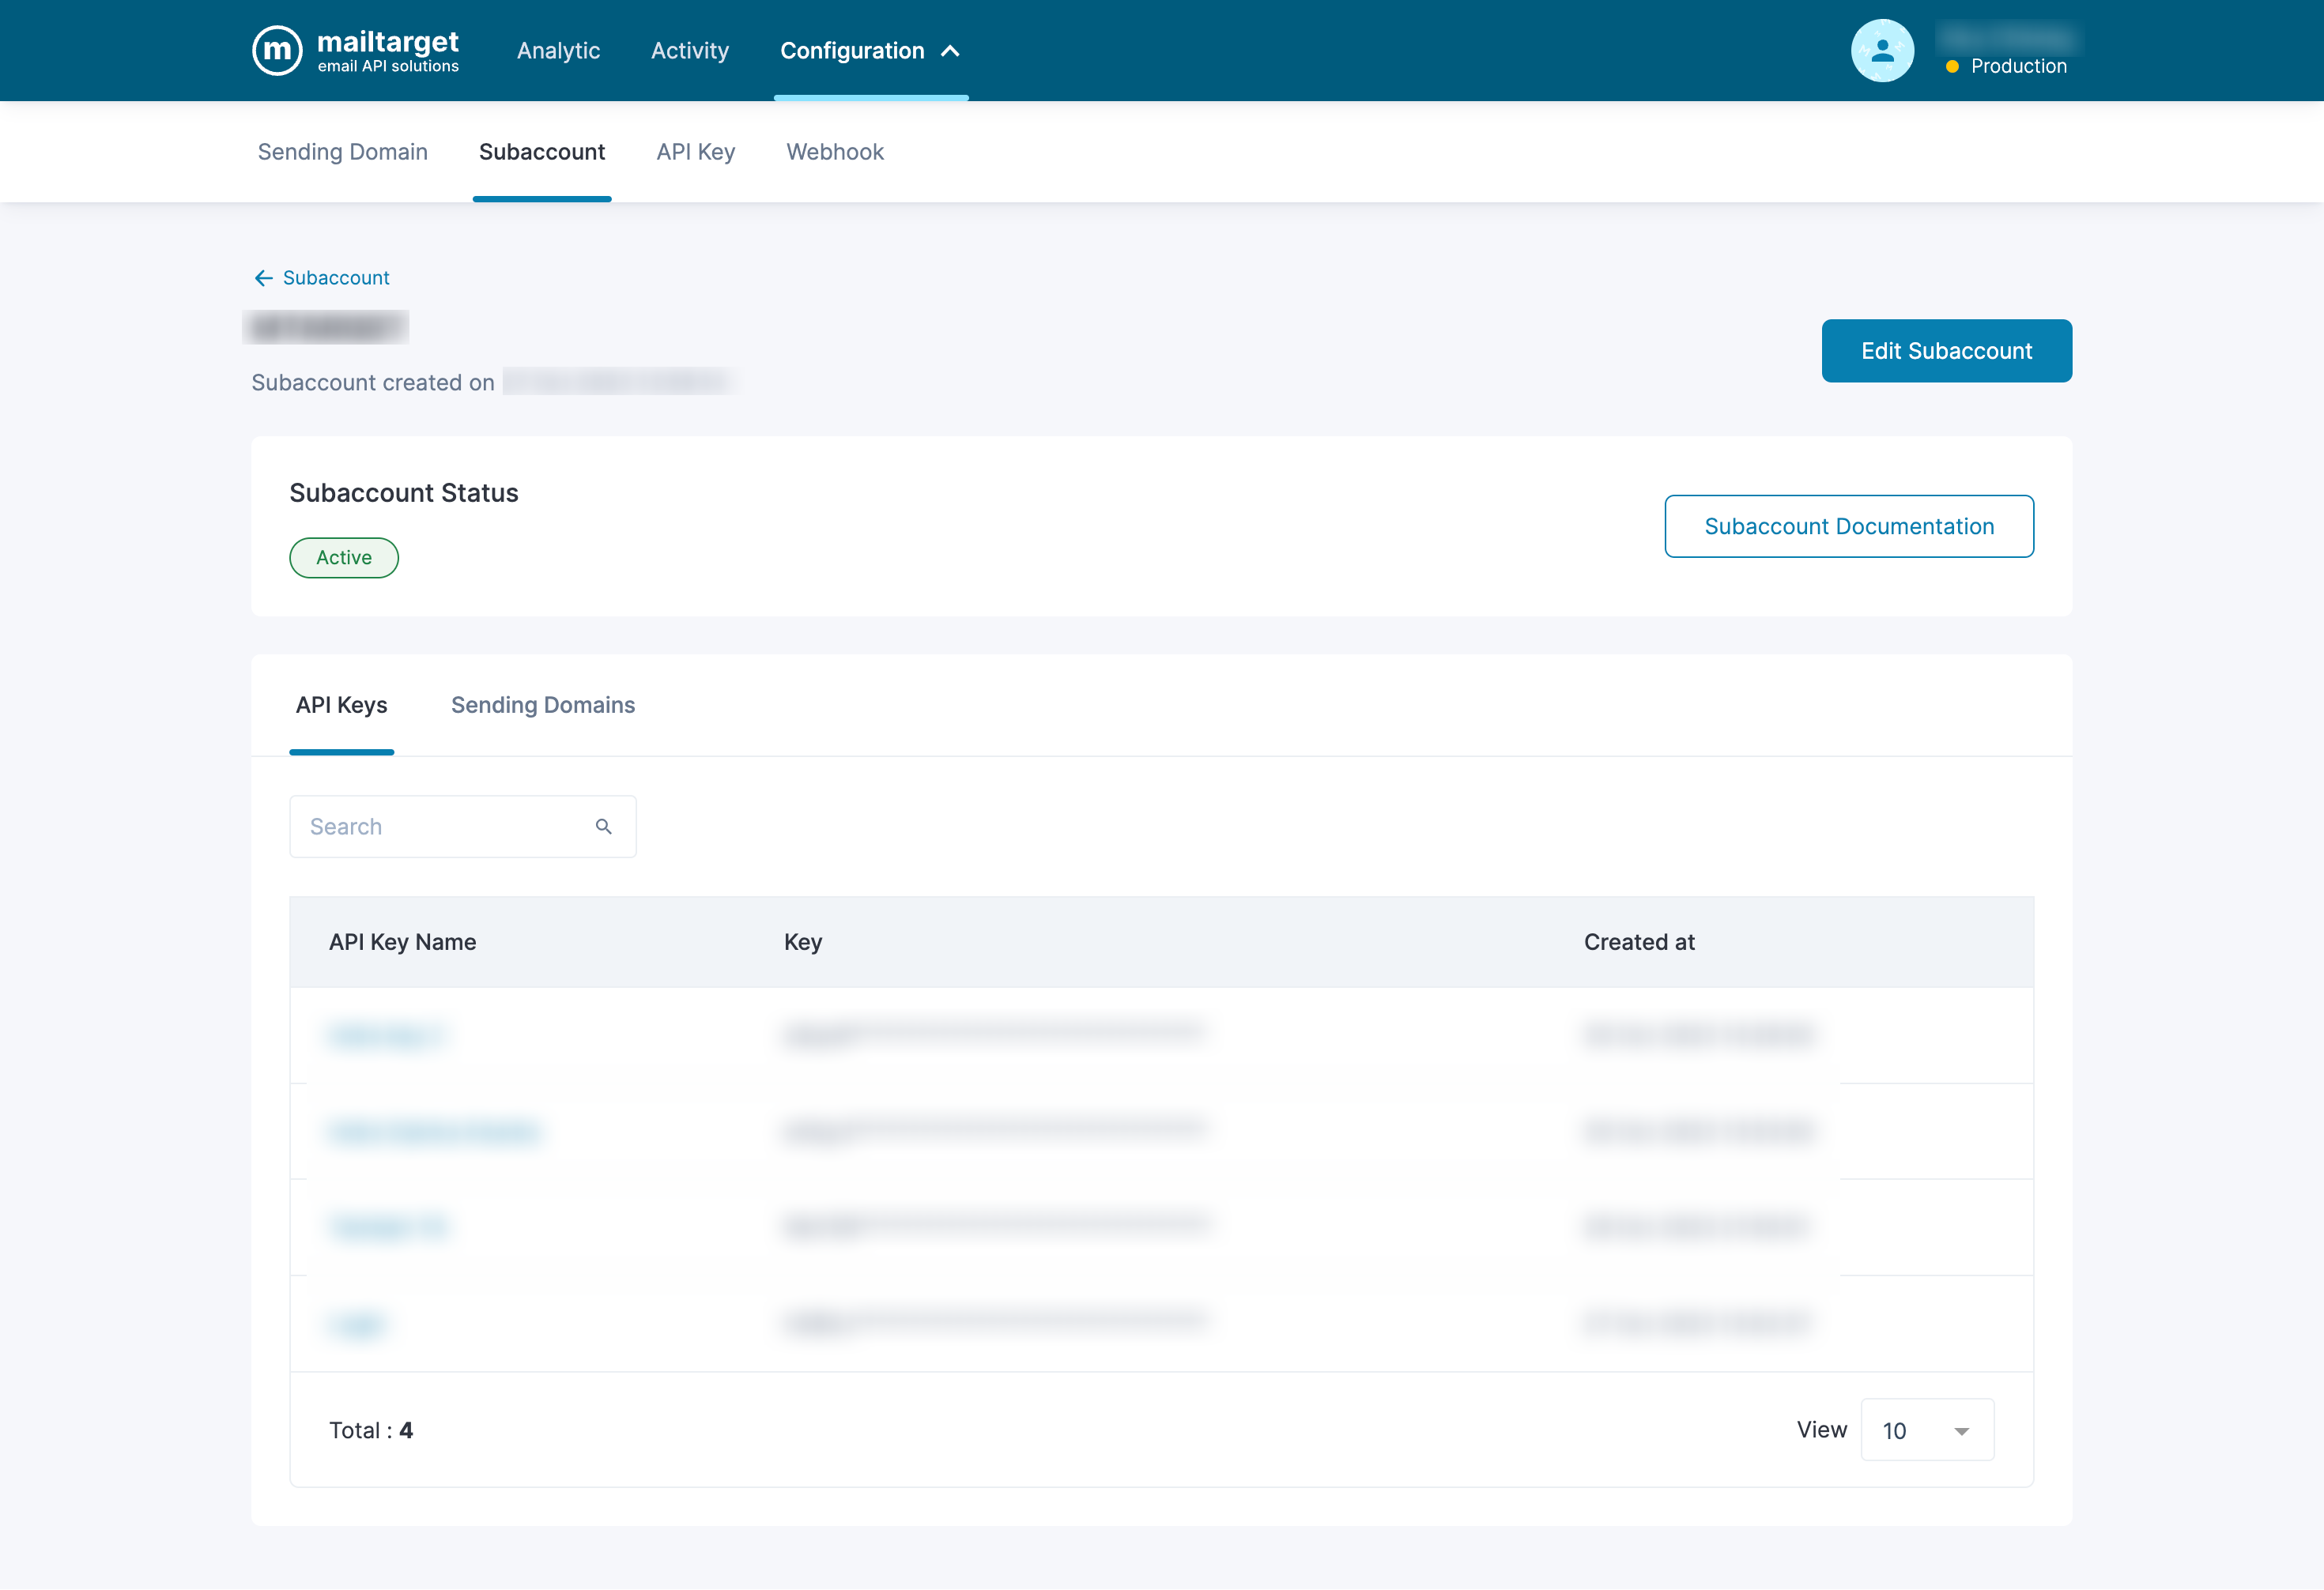
Task: Select the API Keys sub-tab
Action: pos(341,705)
